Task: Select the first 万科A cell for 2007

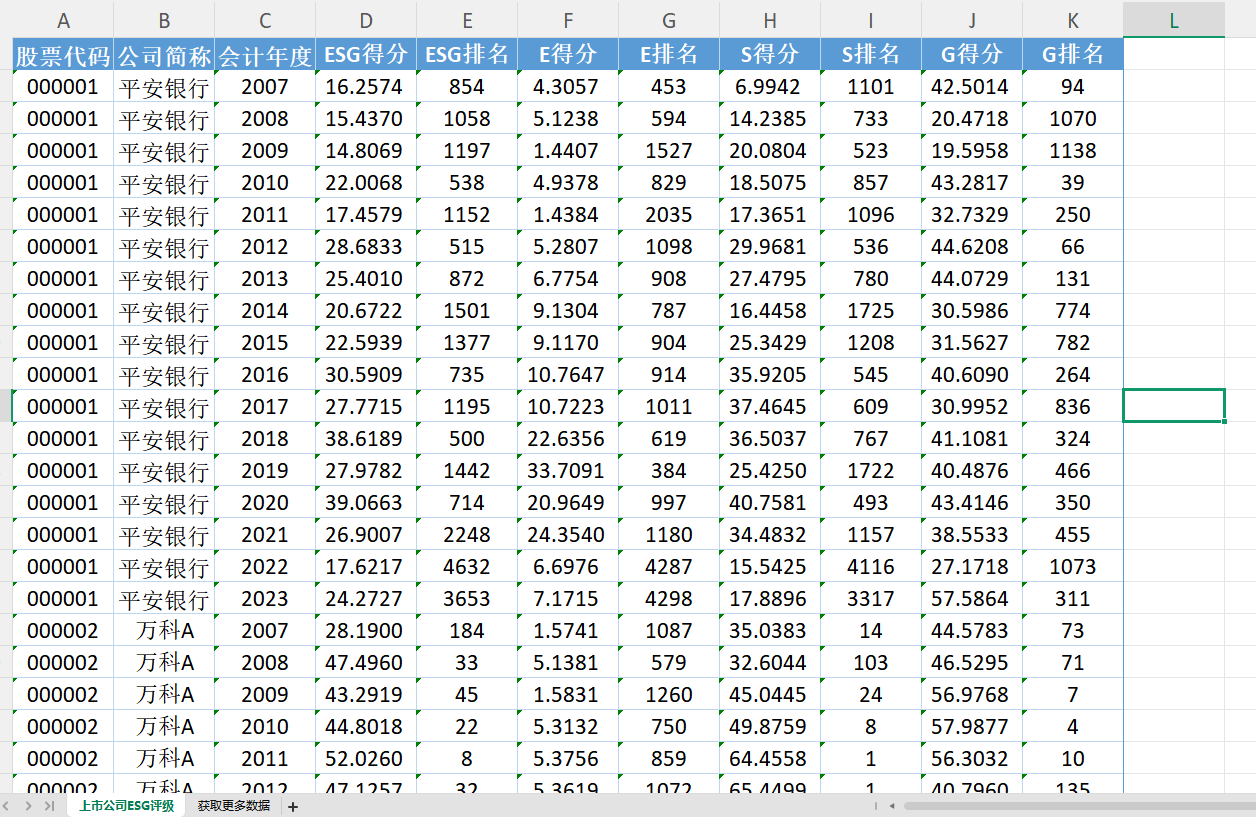Action: [164, 631]
